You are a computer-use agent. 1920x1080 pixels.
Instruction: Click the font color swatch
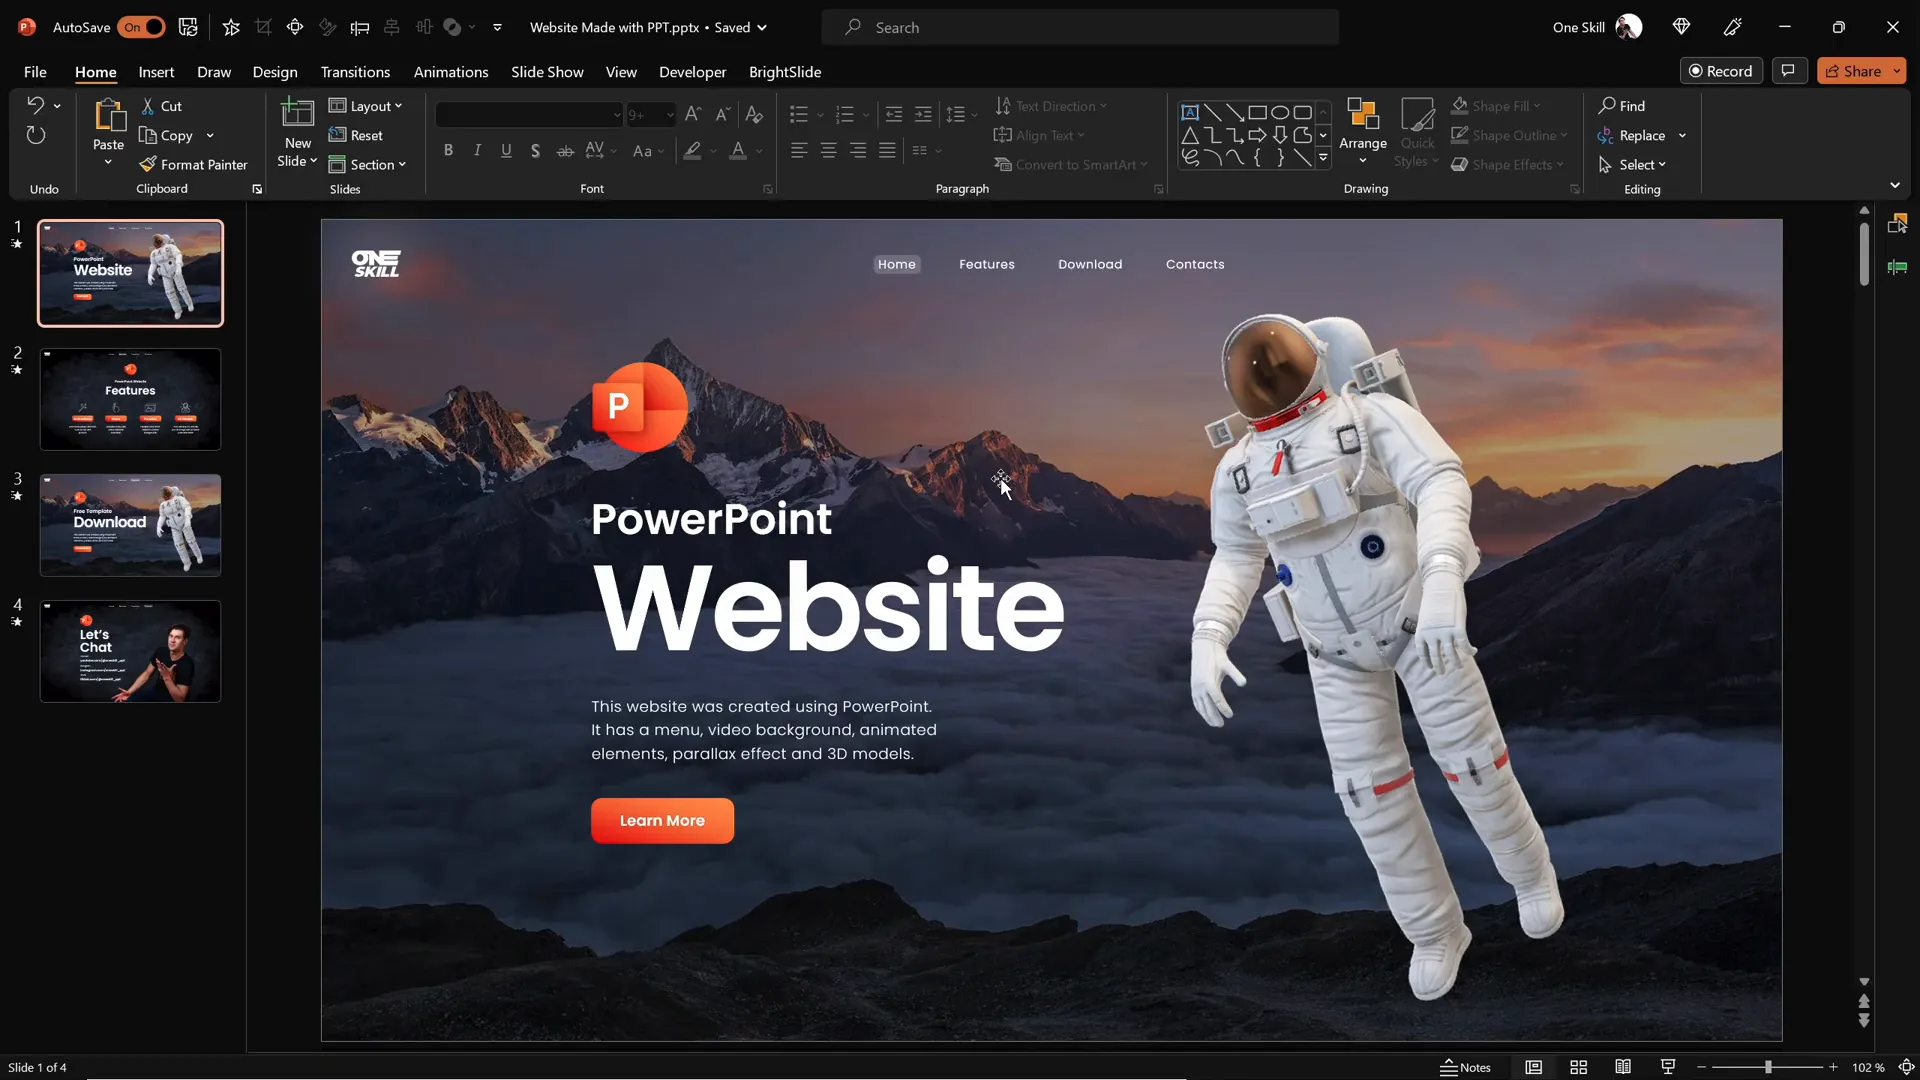tap(738, 151)
